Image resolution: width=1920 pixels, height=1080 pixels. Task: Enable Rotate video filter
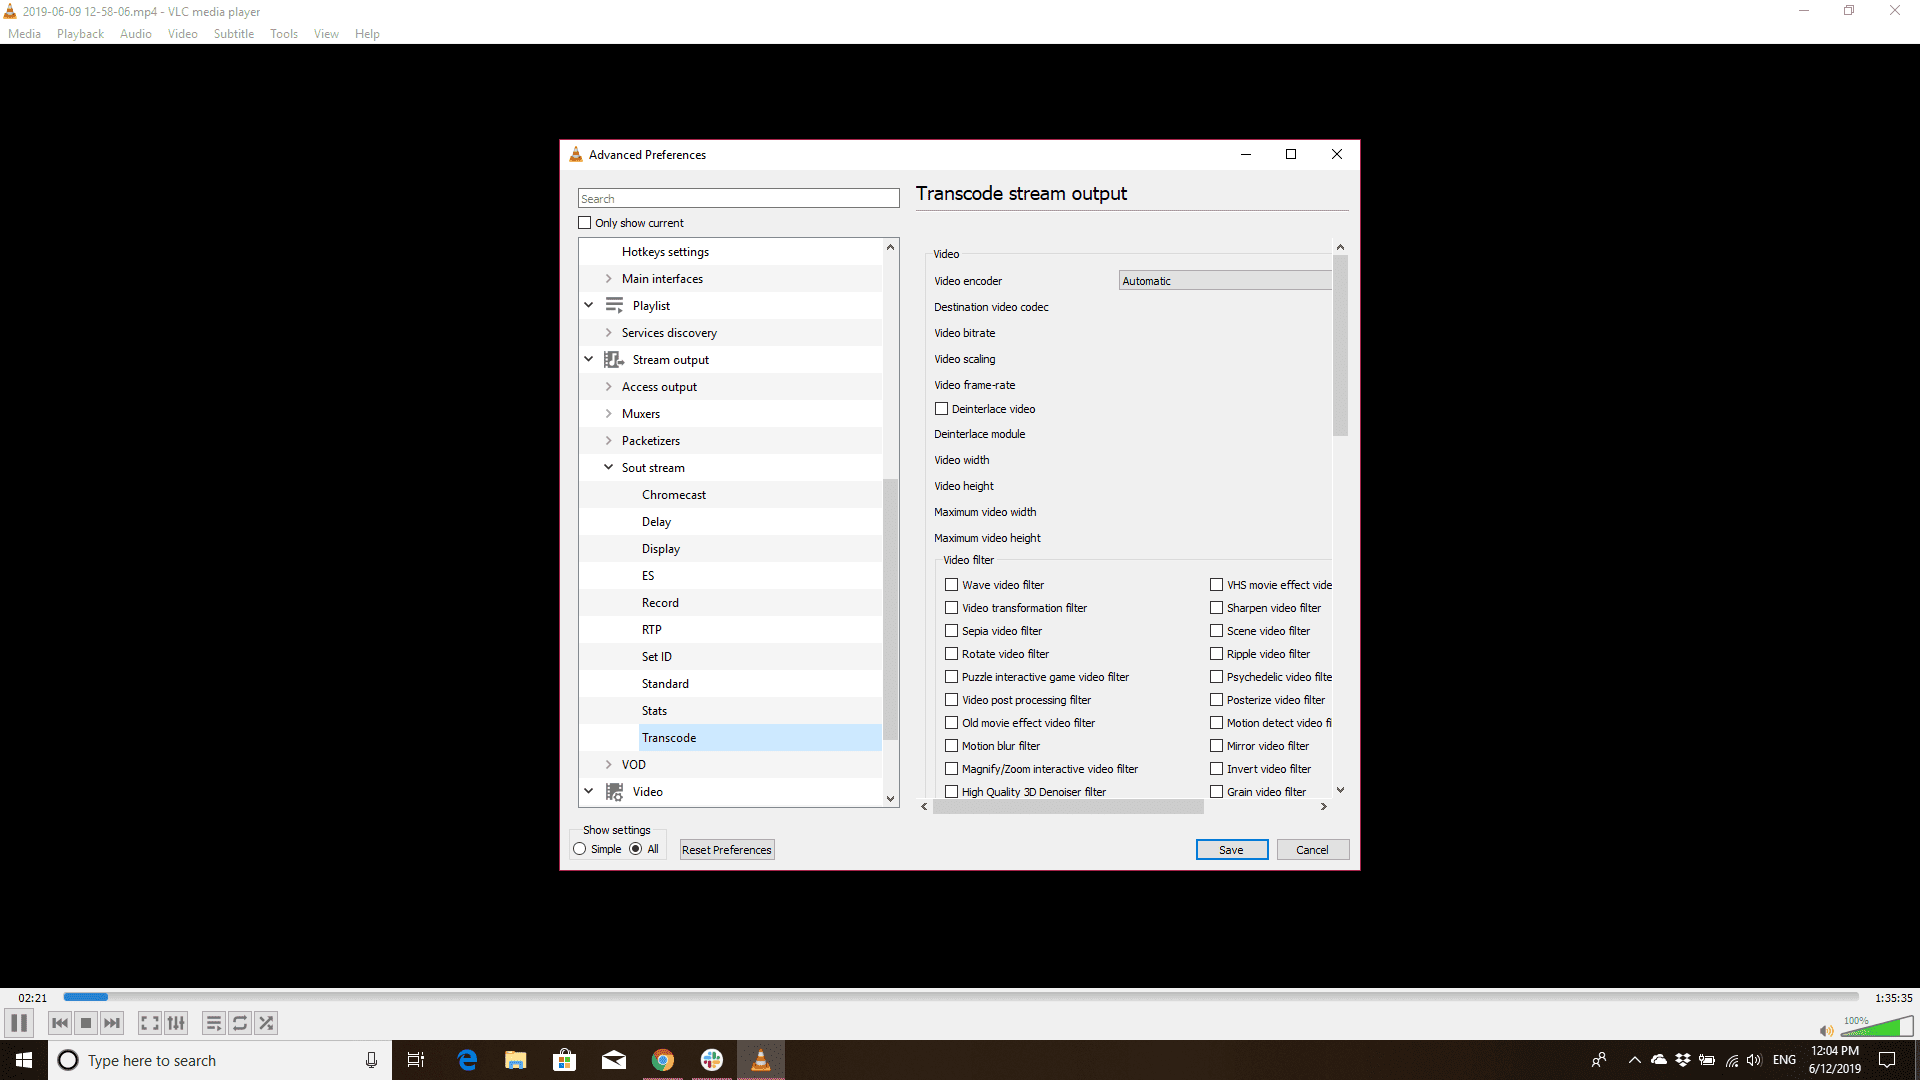click(x=951, y=654)
